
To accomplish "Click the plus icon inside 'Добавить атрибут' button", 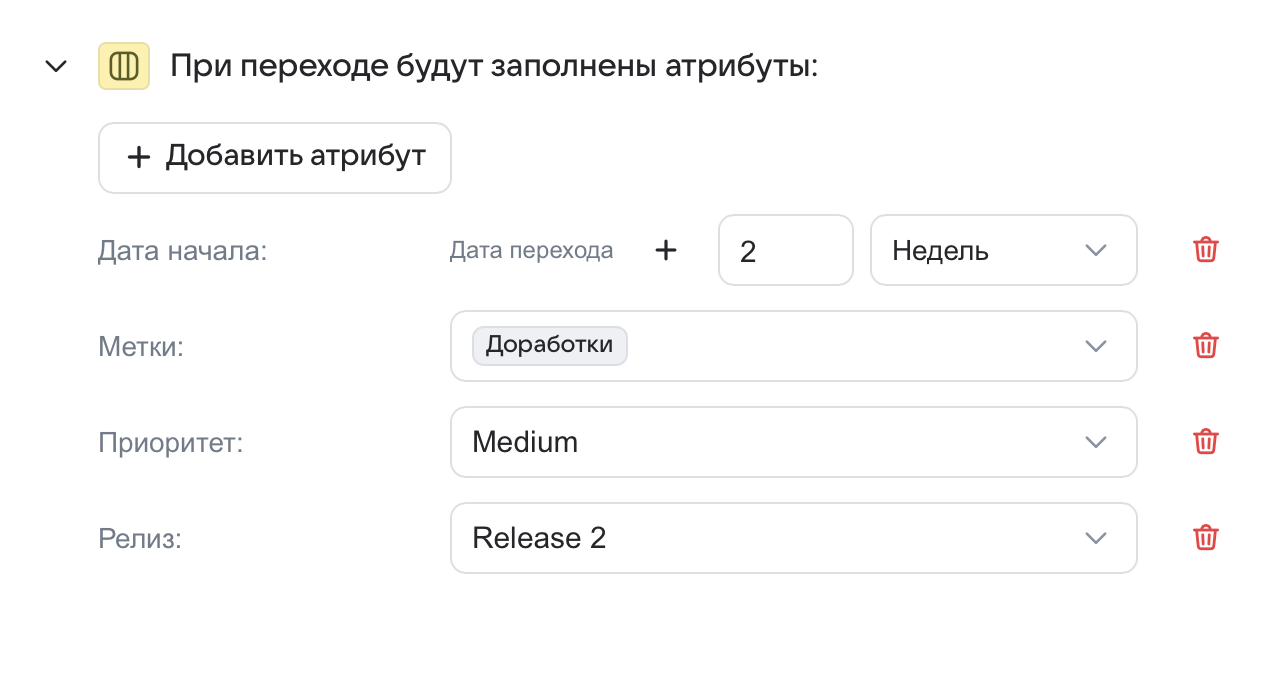I will [x=139, y=157].
